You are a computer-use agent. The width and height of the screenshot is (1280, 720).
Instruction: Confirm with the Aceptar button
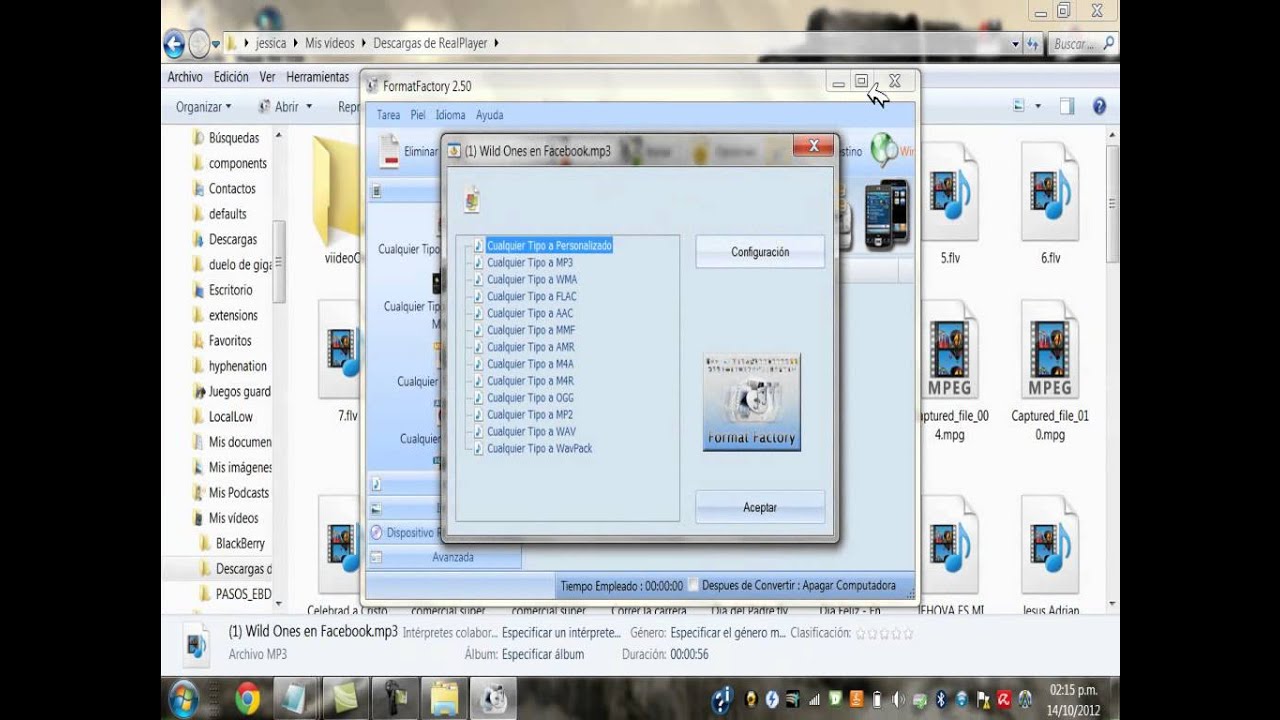(x=760, y=507)
